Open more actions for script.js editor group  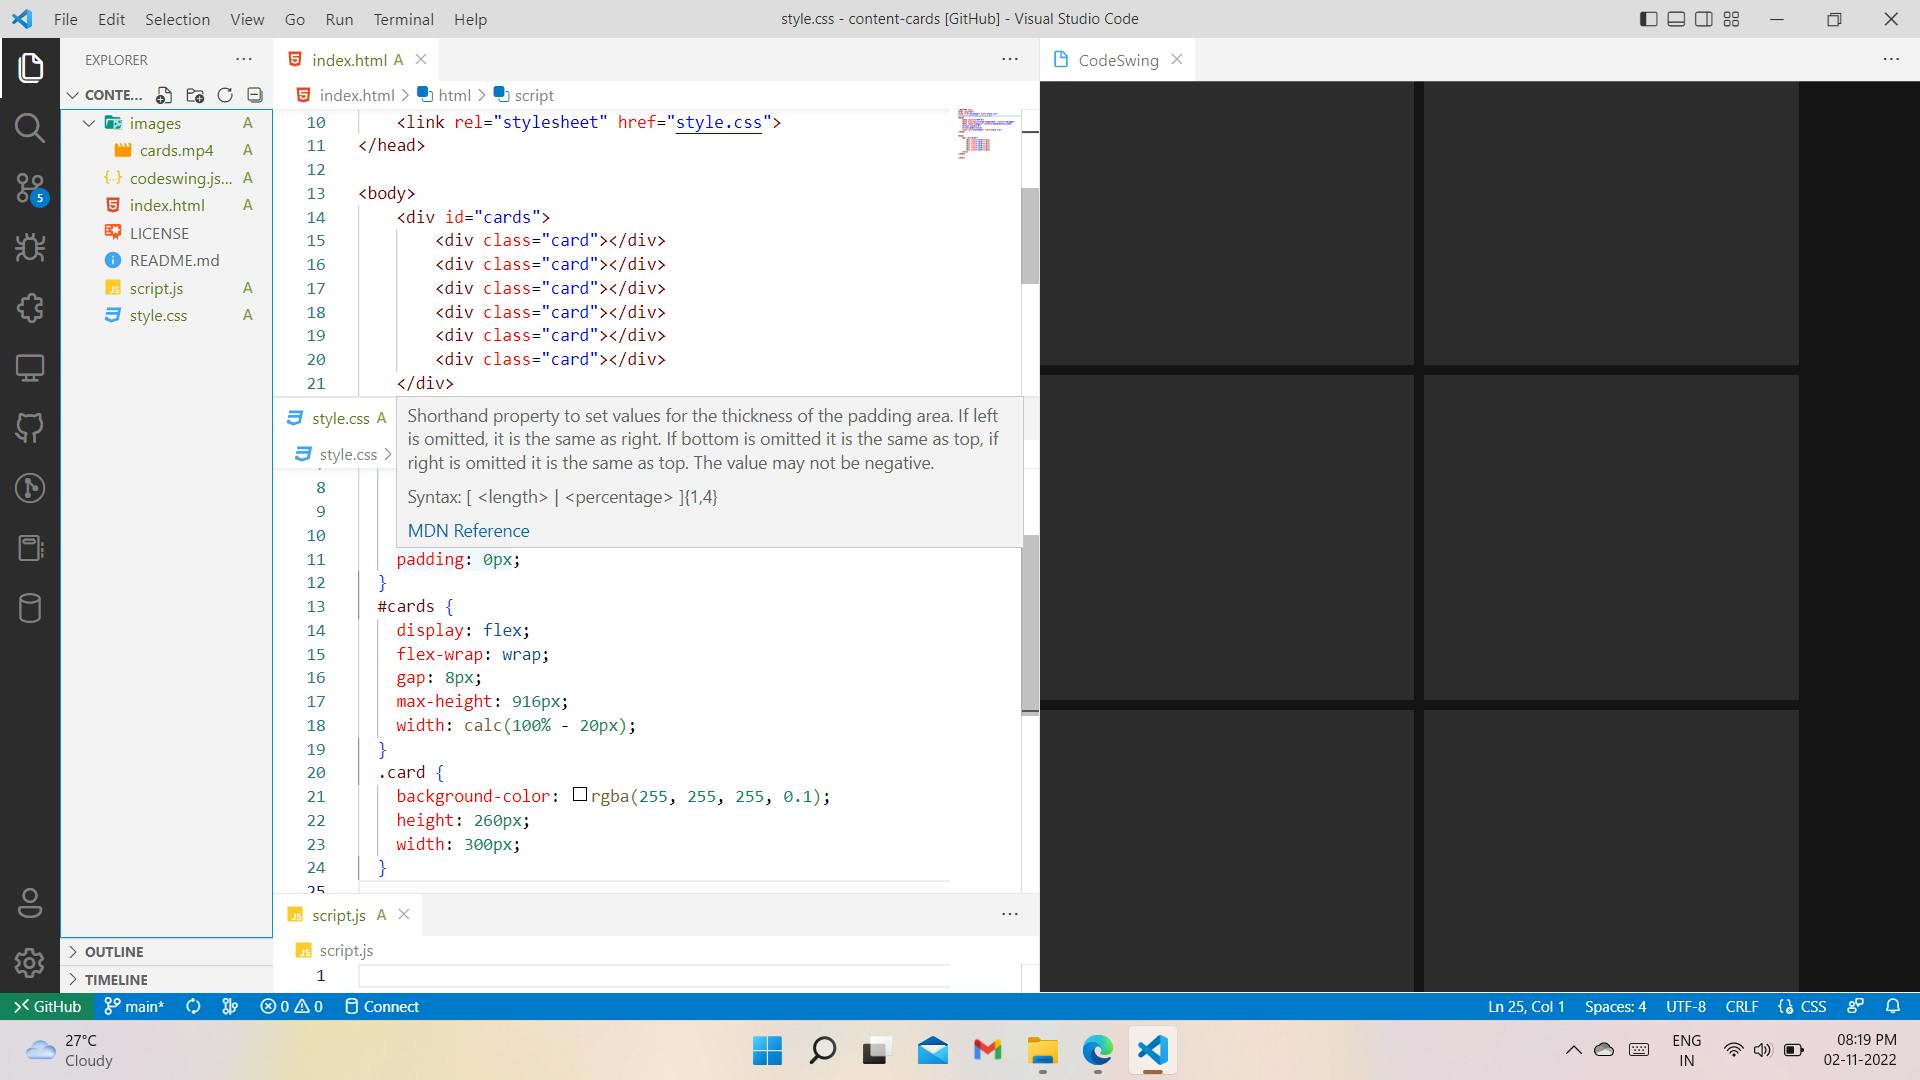point(1010,914)
